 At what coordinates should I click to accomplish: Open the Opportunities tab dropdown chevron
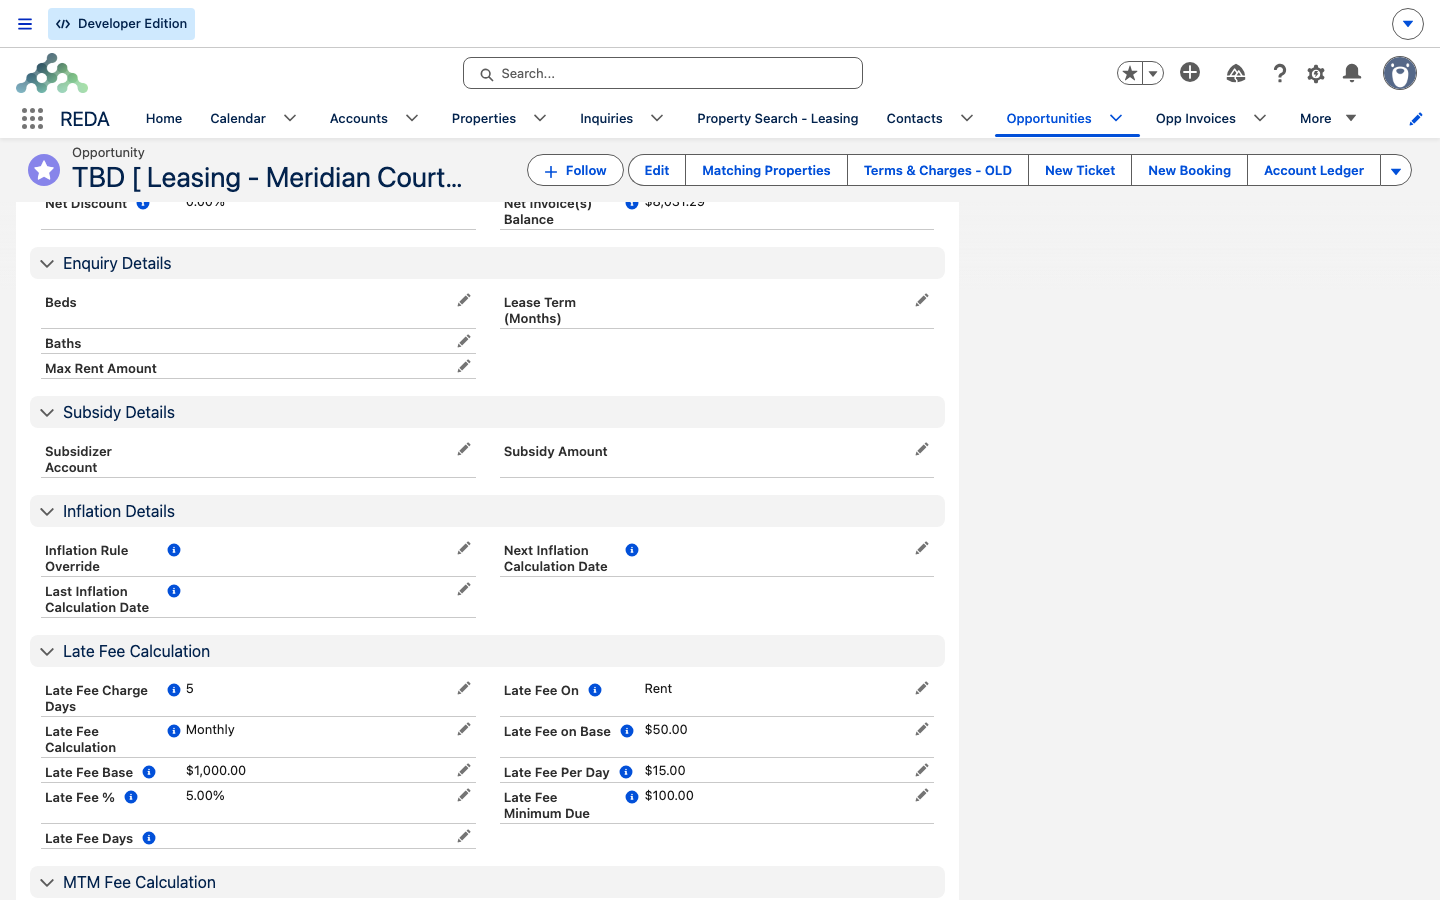(1116, 118)
